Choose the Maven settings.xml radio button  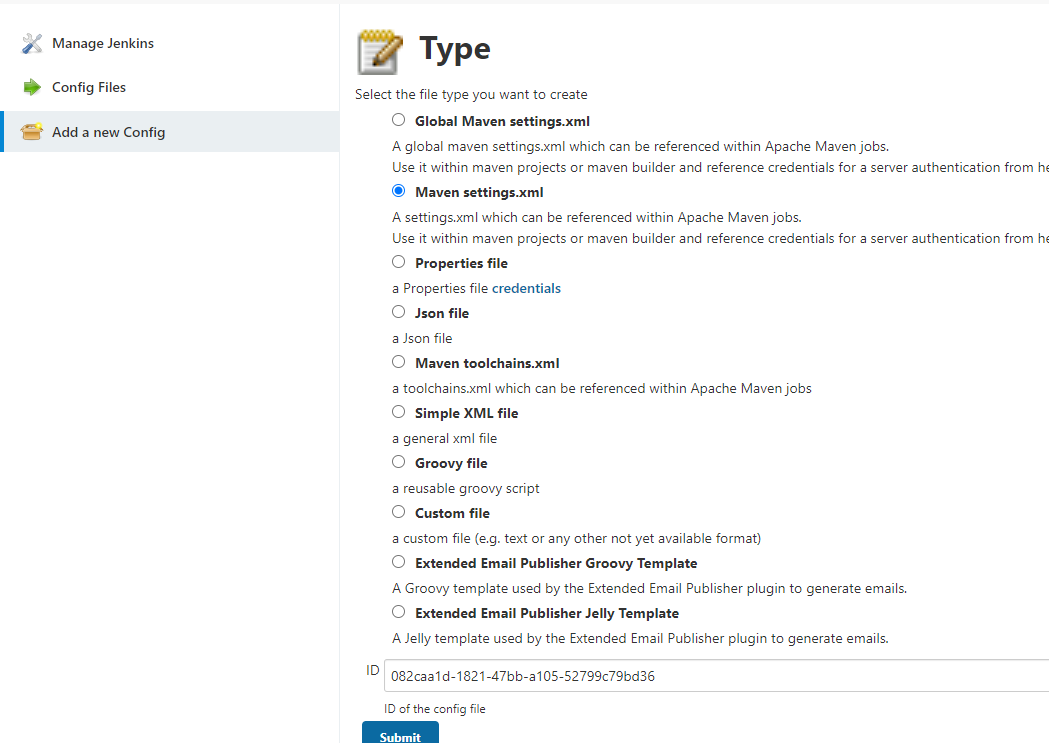point(399,191)
